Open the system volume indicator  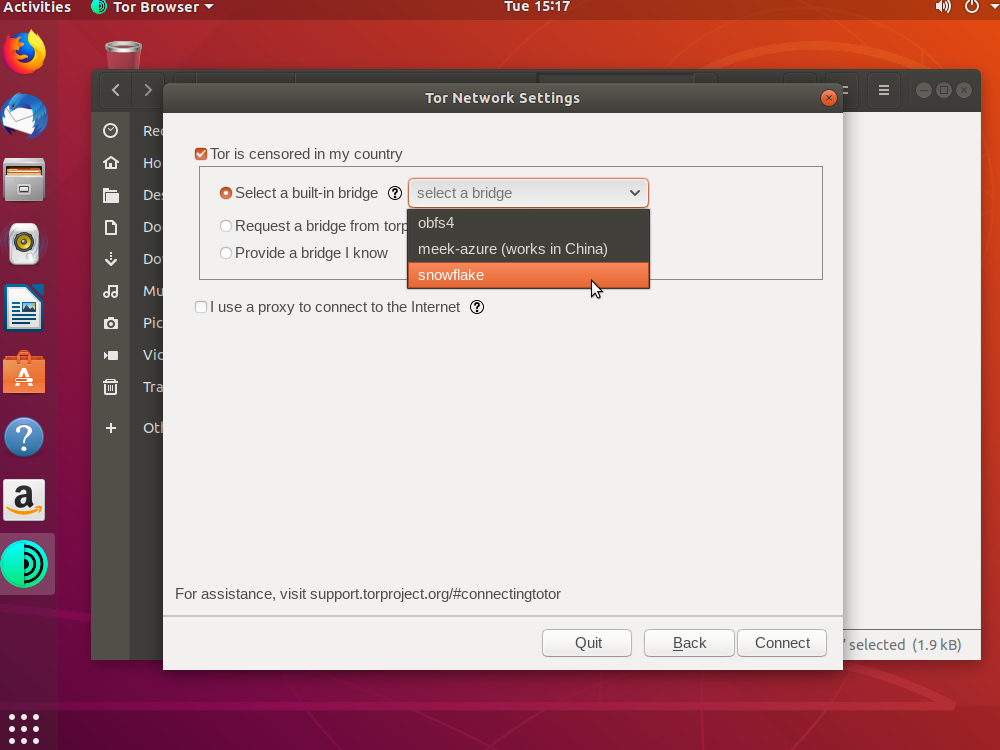[x=943, y=7]
